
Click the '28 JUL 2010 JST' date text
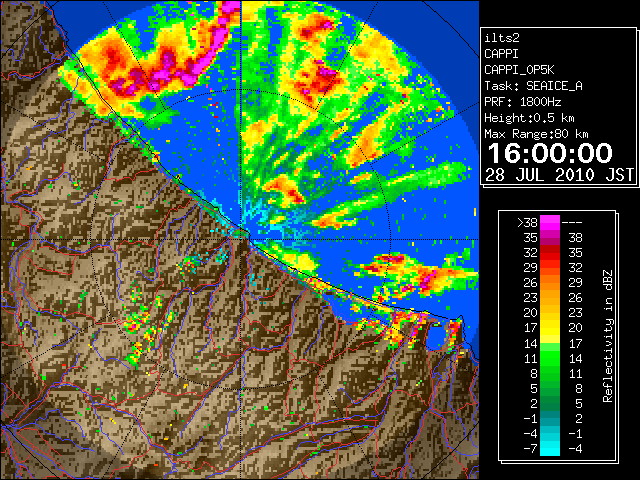(x=559, y=175)
